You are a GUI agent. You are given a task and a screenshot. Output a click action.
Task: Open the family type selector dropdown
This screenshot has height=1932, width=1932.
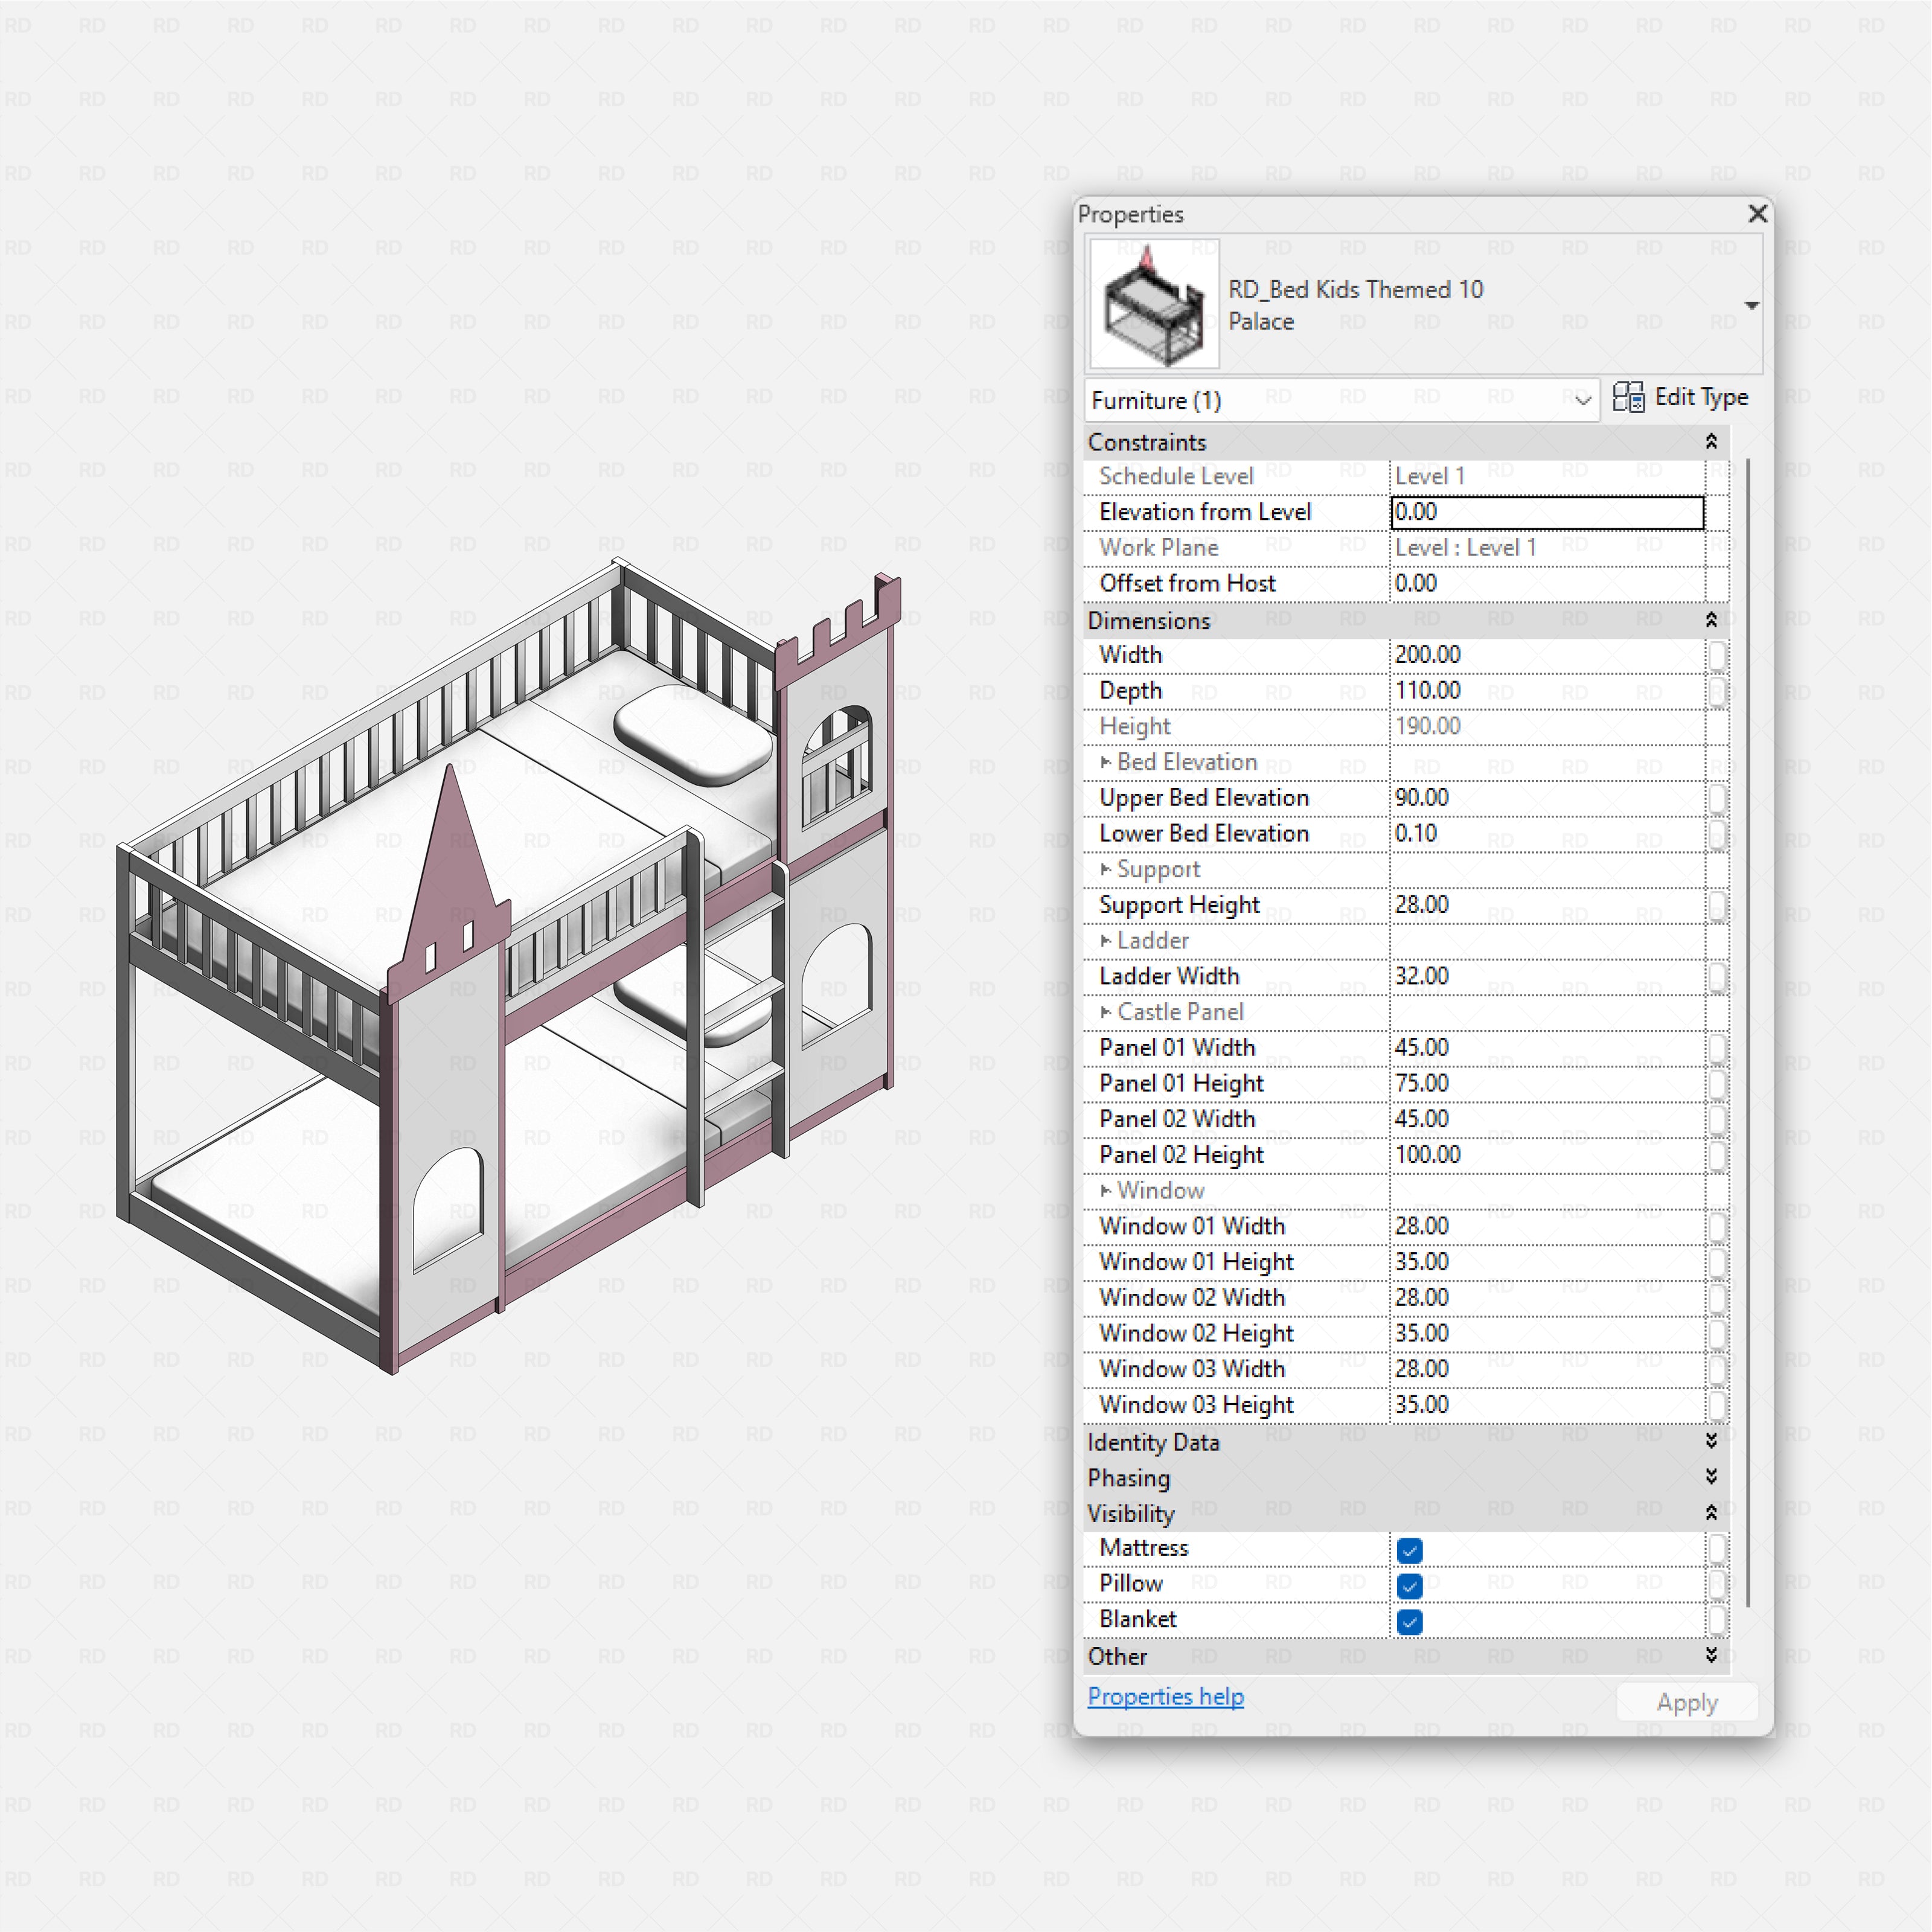point(1752,305)
